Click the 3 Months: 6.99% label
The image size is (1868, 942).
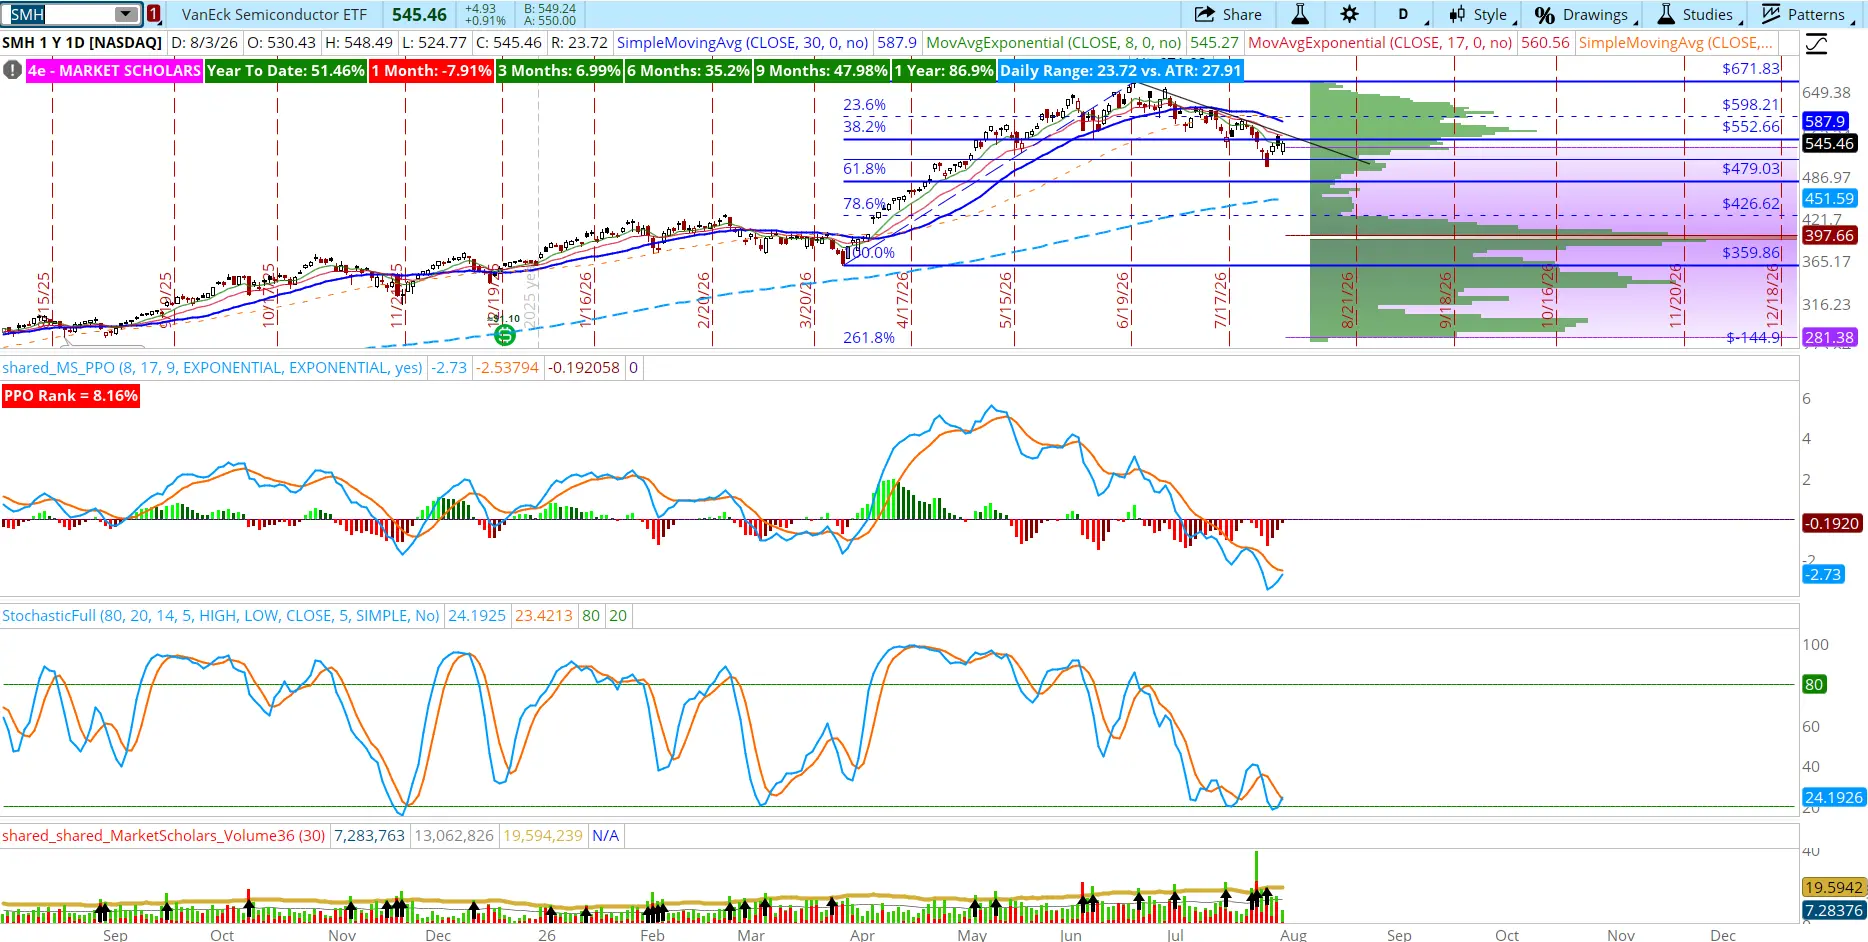(560, 70)
